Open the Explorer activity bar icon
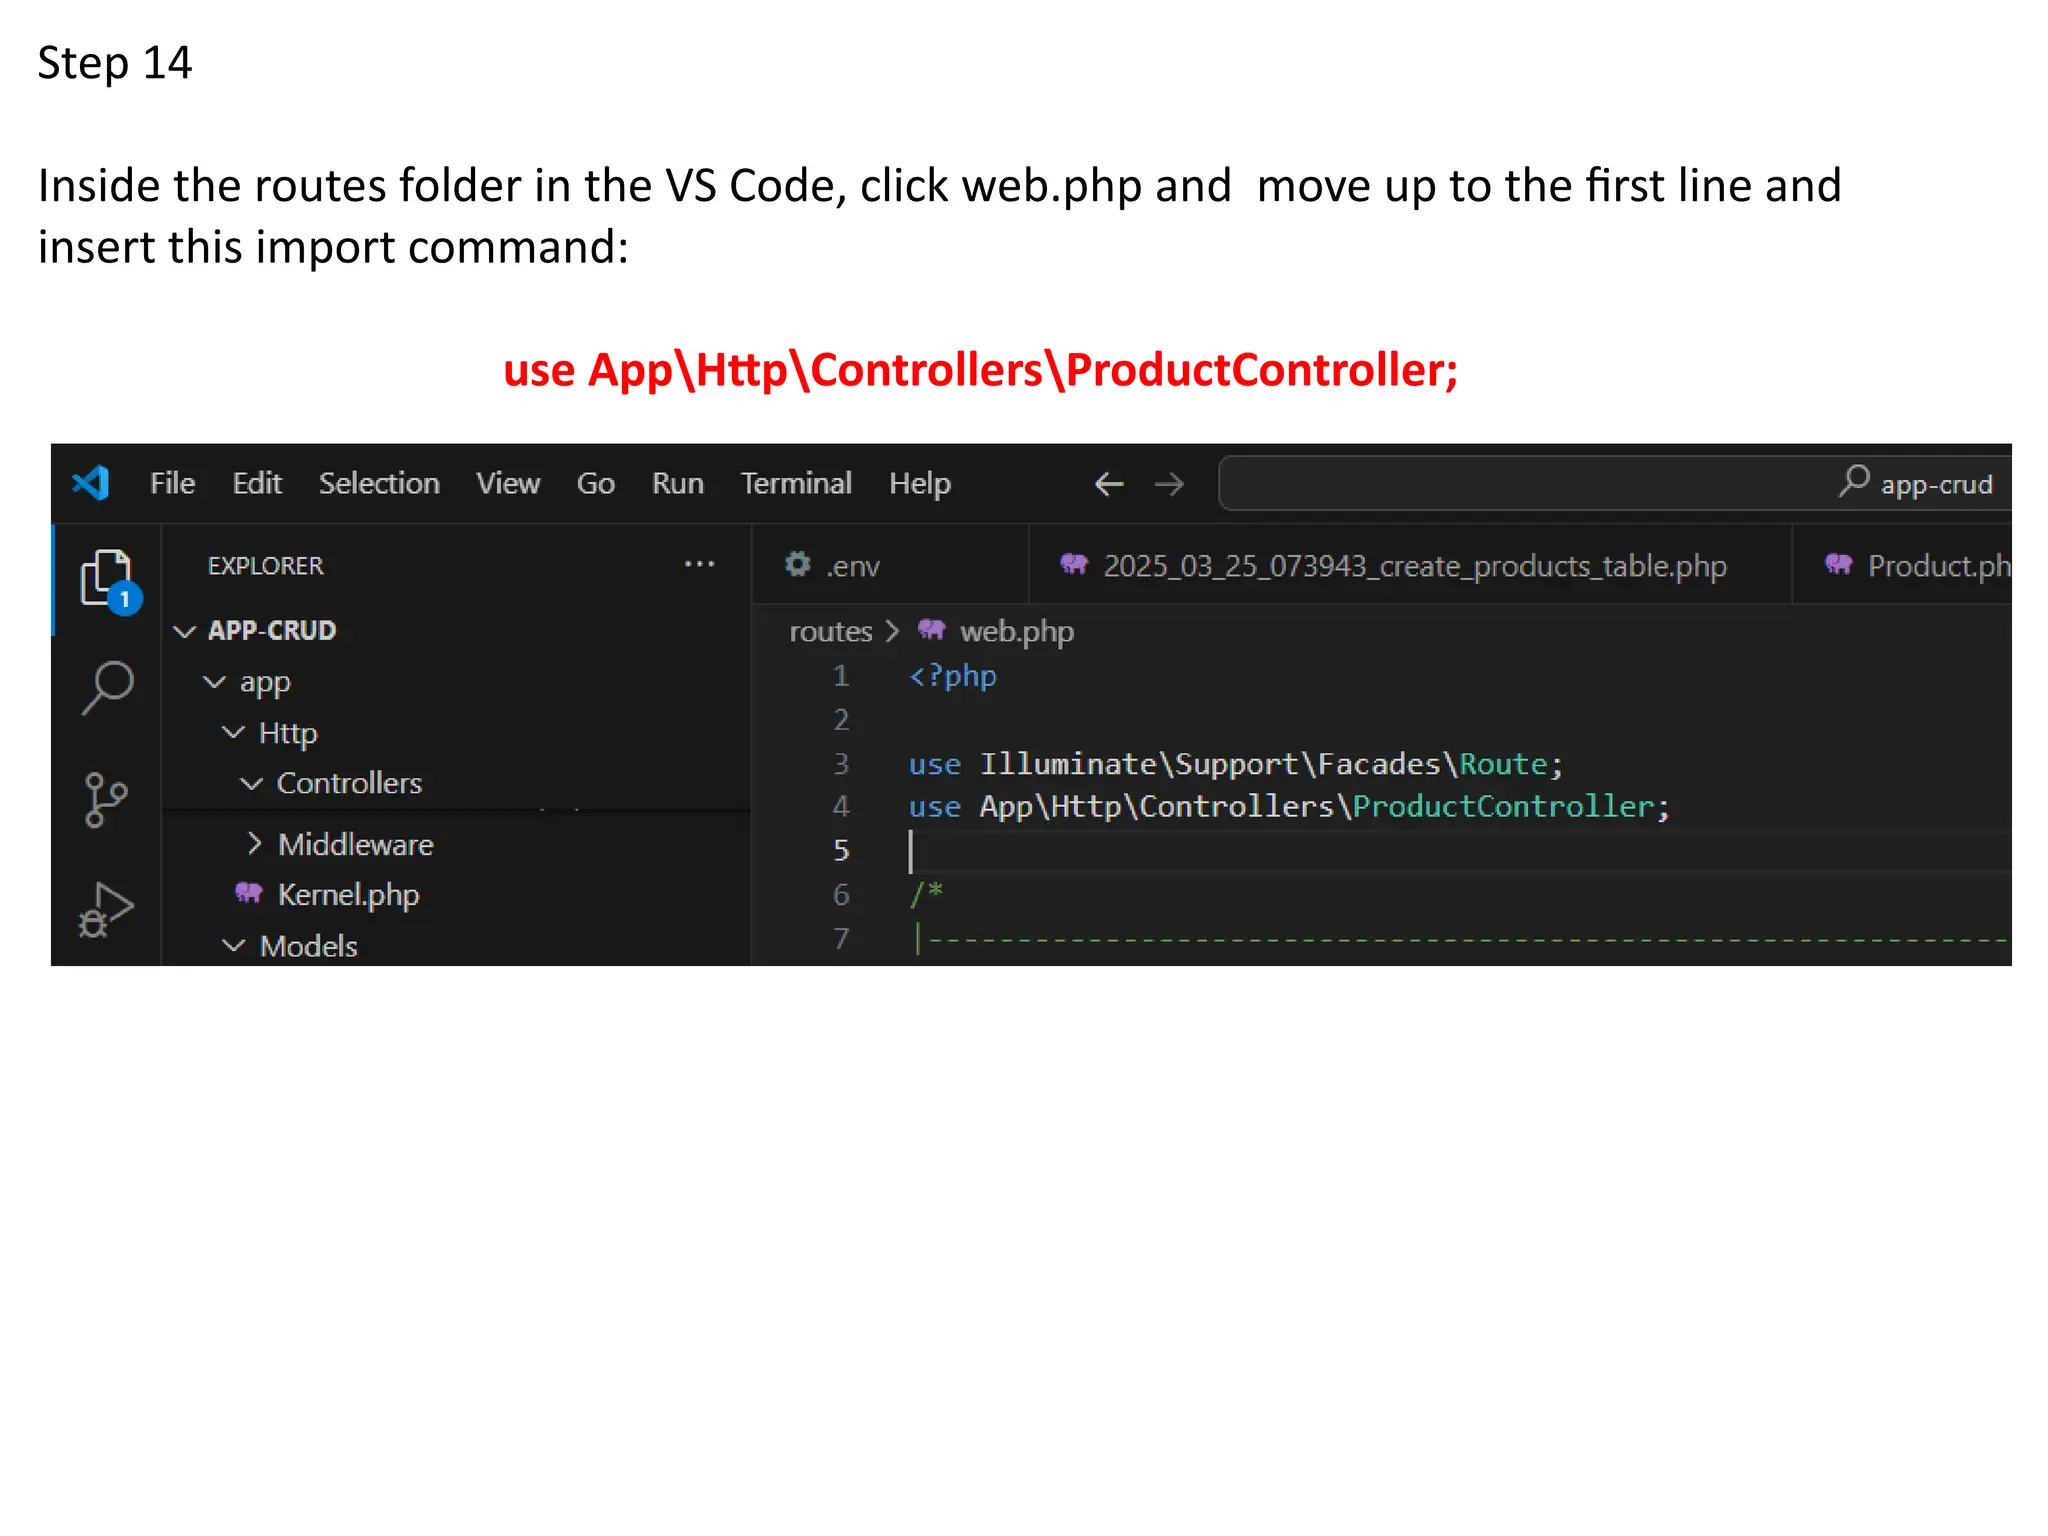The image size is (2048, 1536). click(106, 577)
